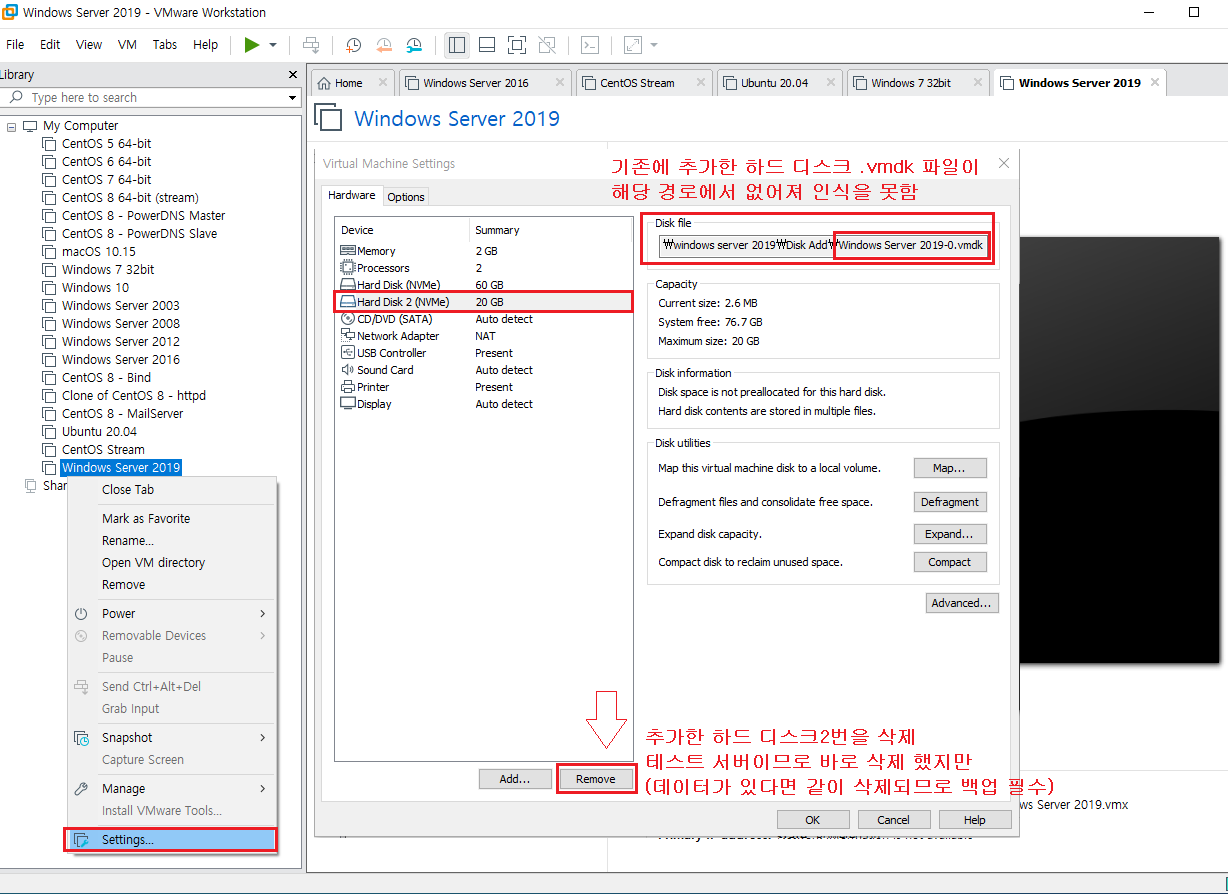The height and width of the screenshot is (894, 1228).
Task: Close the Library panel
Action: (293, 75)
